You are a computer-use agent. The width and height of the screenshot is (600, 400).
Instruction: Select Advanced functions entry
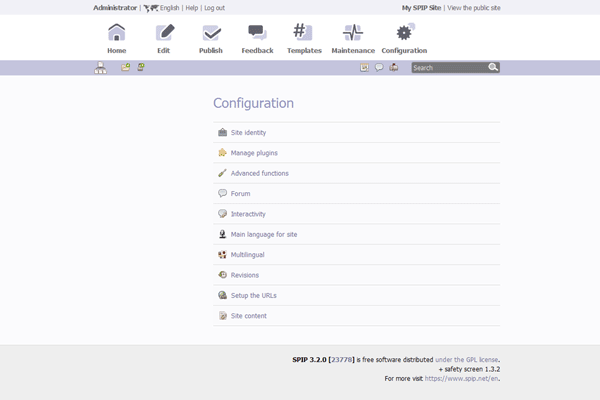click(x=259, y=173)
